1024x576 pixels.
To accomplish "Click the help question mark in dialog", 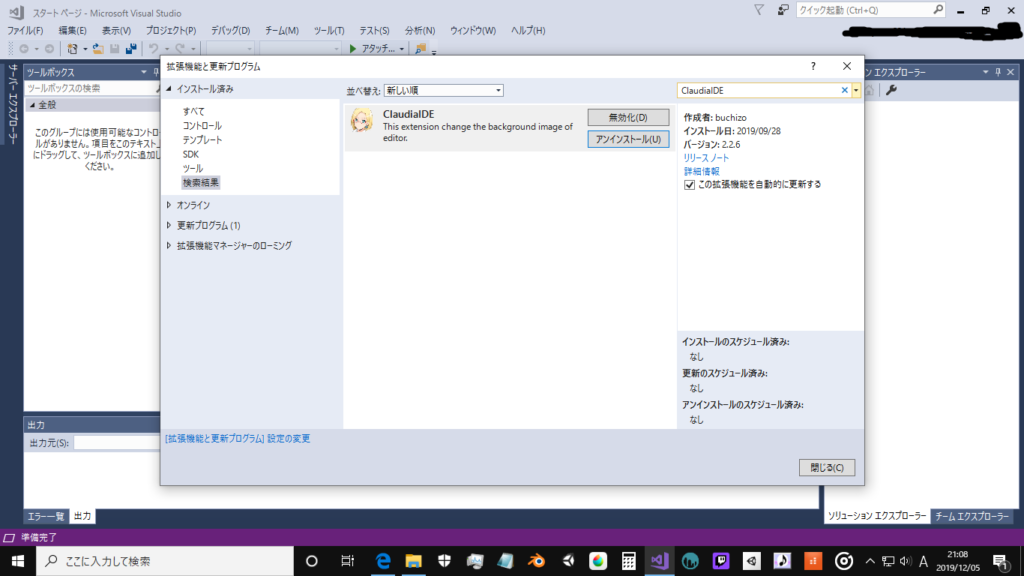I will coord(813,66).
